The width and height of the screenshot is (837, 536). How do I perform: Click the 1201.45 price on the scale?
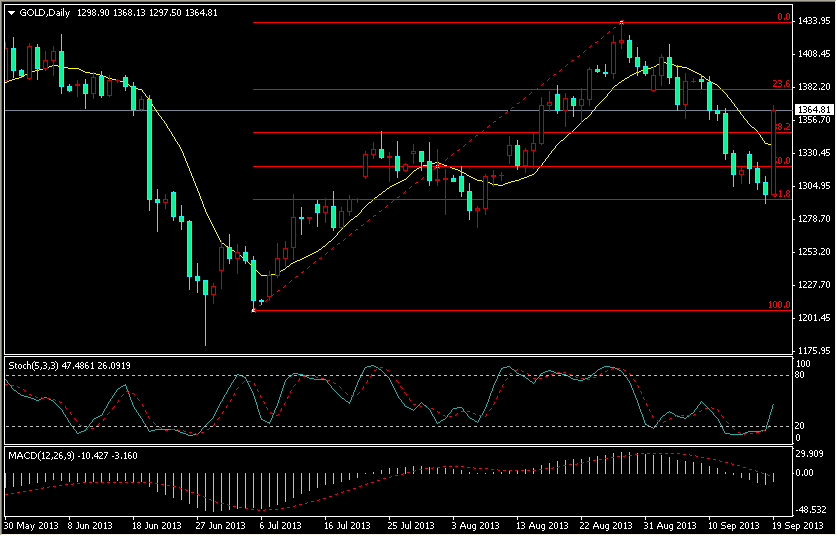point(815,318)
